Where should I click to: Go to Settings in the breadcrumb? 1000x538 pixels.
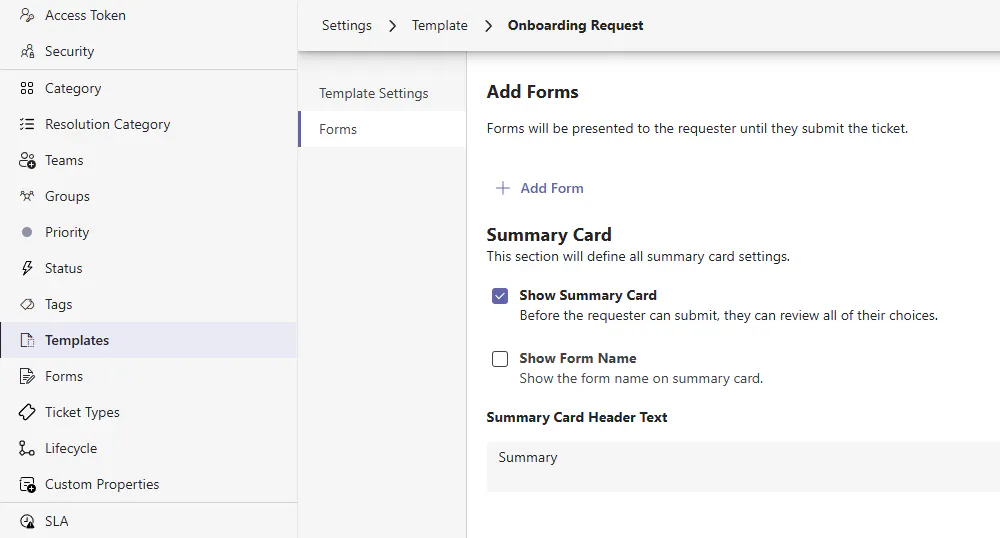(347, 25)
